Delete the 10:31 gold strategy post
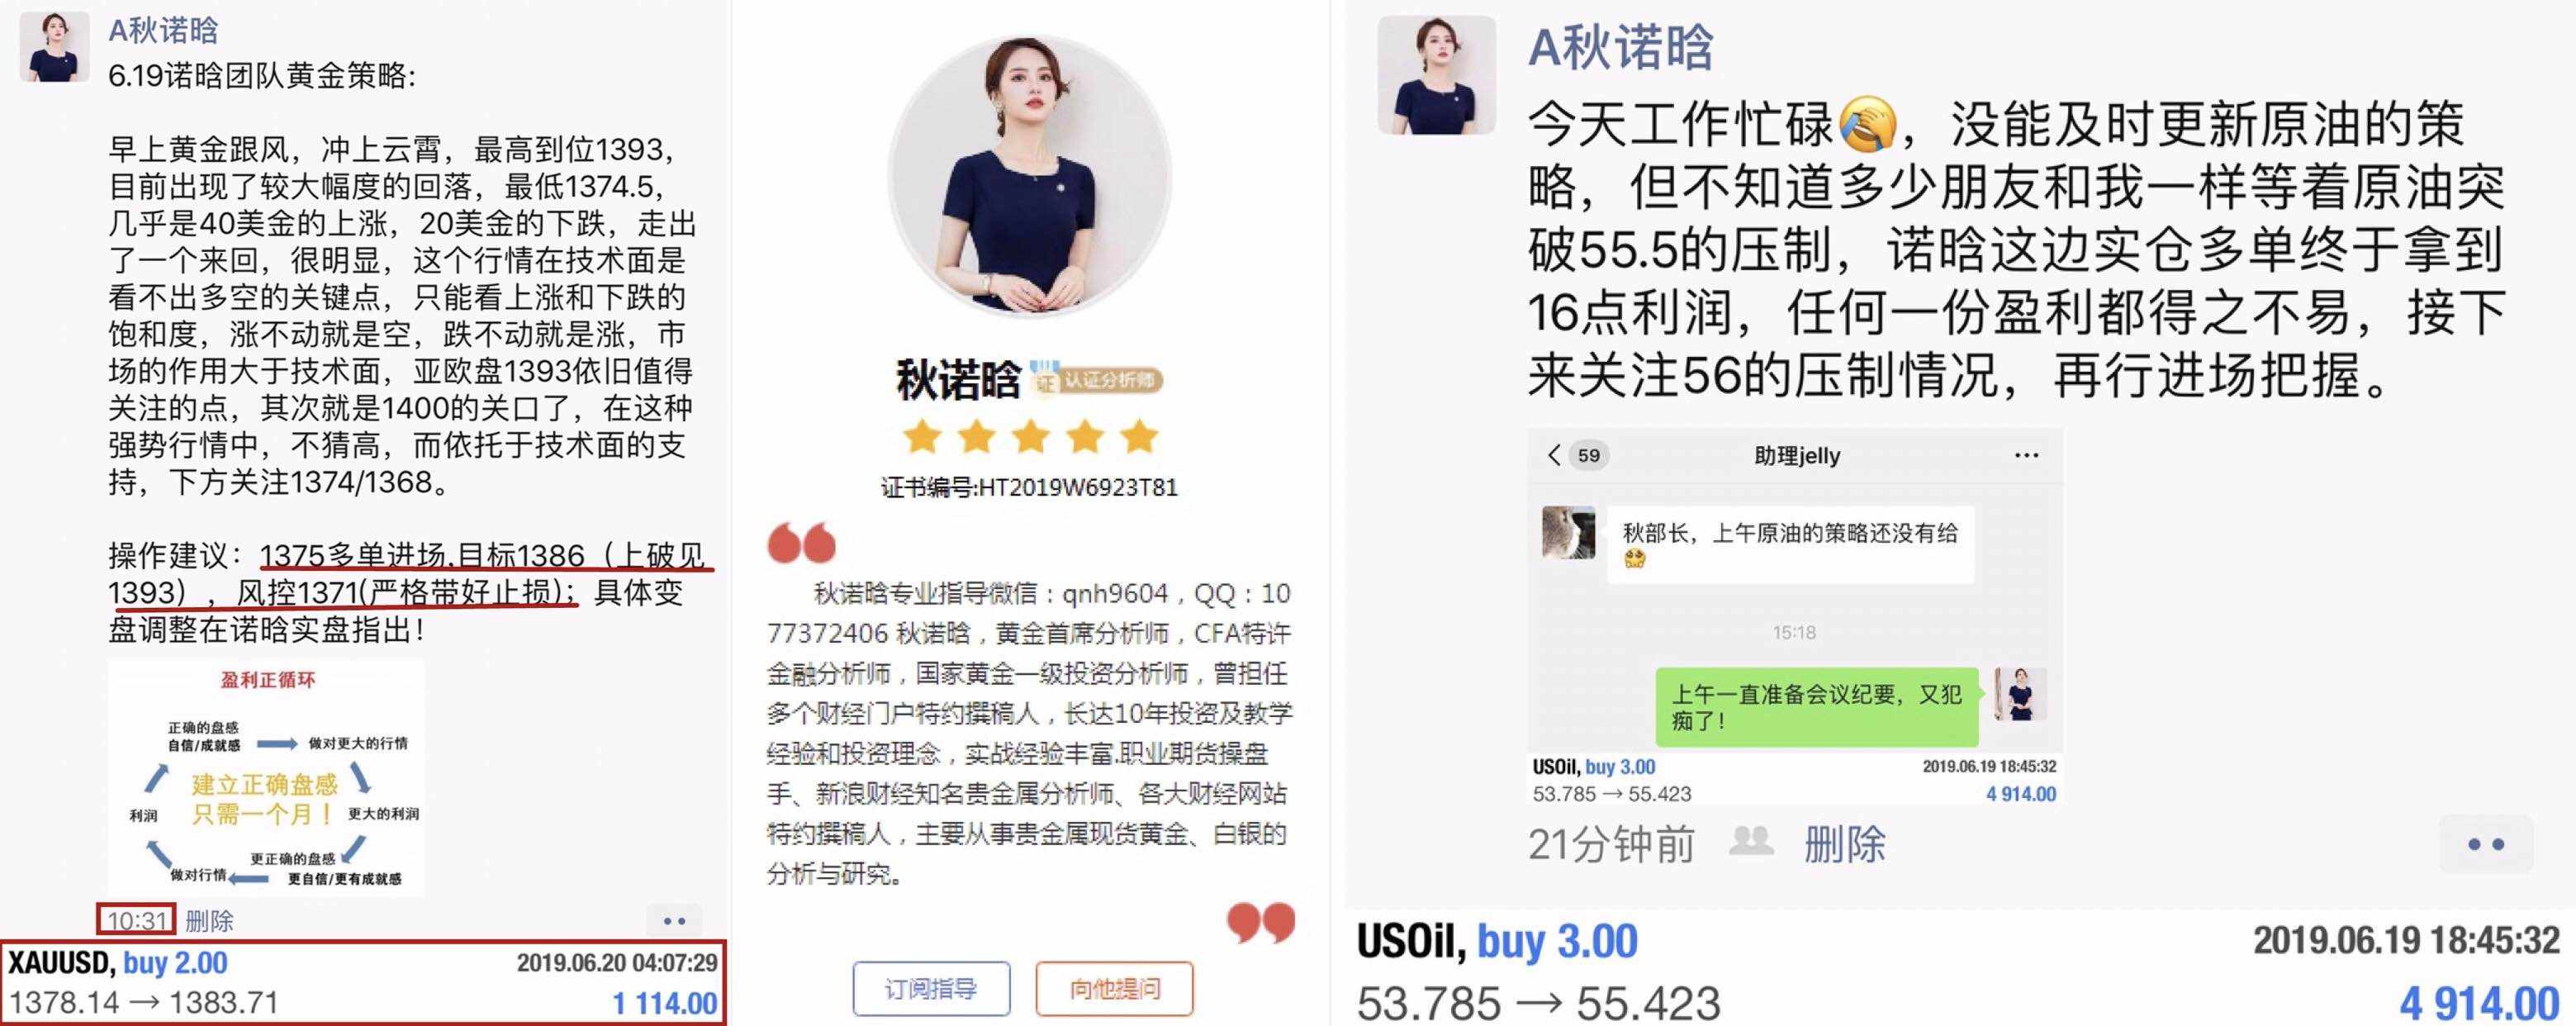This screenshot has width=2576, height=1026. (209, 920)
